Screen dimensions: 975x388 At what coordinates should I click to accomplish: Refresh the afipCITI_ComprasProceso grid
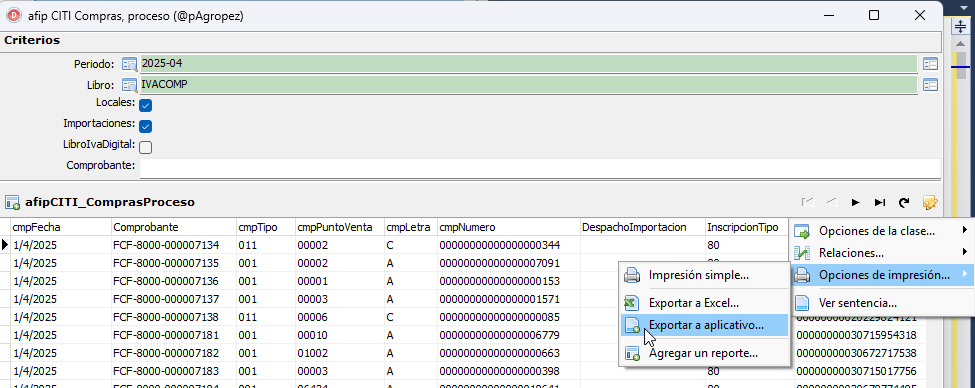pyautogui.click(x=905, y=202)
